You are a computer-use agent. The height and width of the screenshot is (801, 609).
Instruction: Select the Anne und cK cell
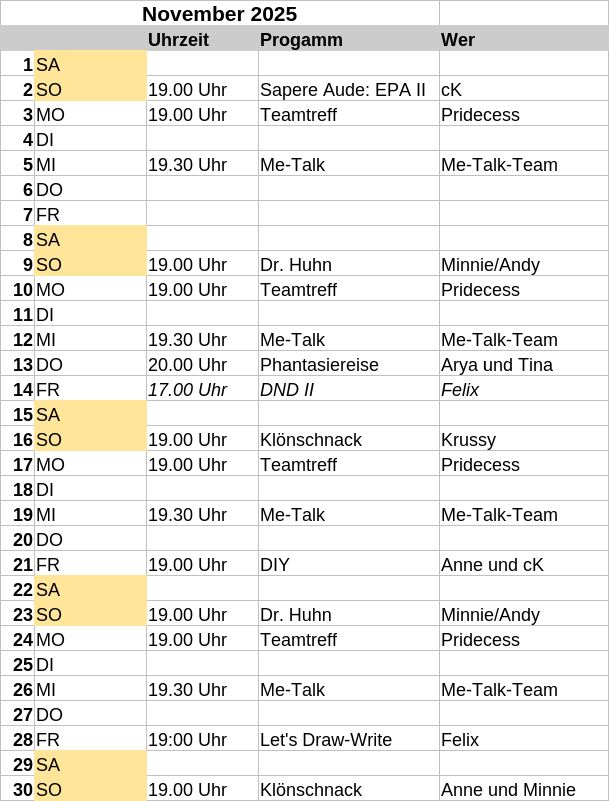pyautogui.click(x=492, y=565)
